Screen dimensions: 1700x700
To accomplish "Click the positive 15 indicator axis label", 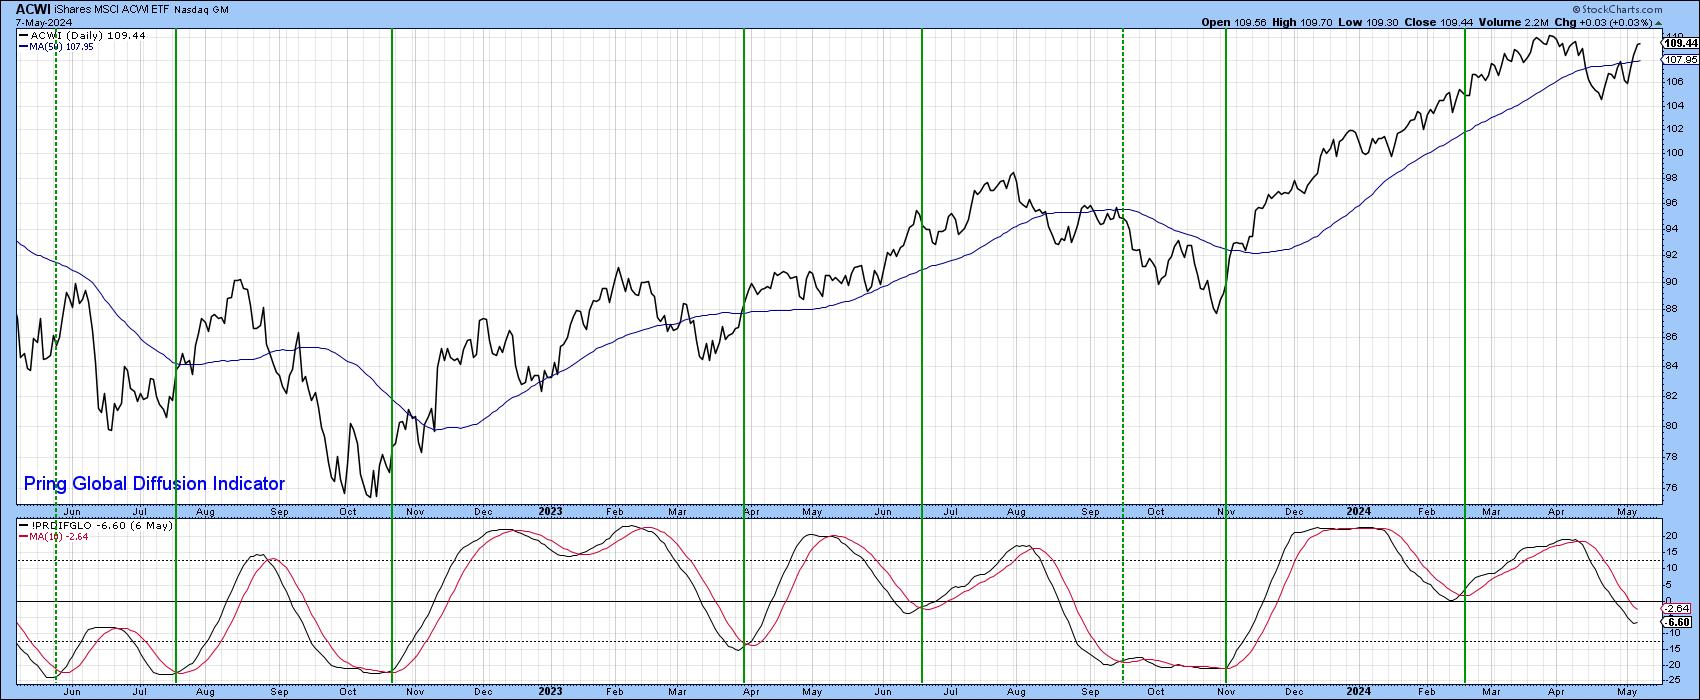I will point(1670,552).
